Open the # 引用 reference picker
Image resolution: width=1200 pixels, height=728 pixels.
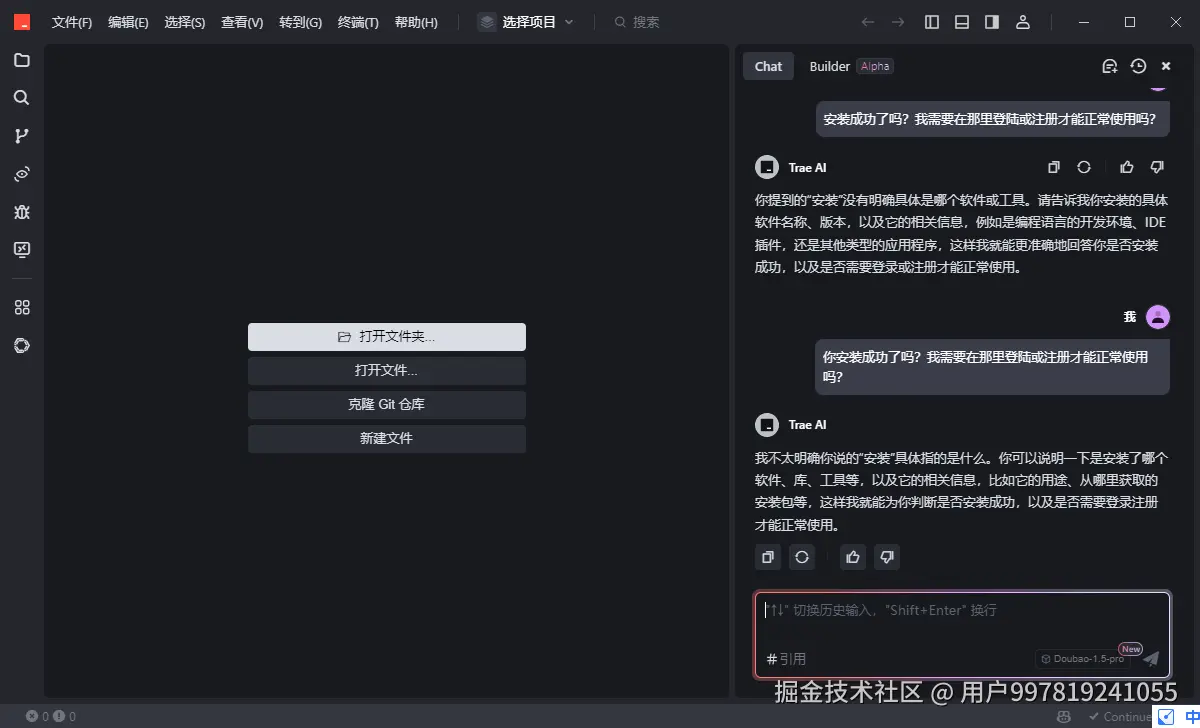tap(786, 659)
